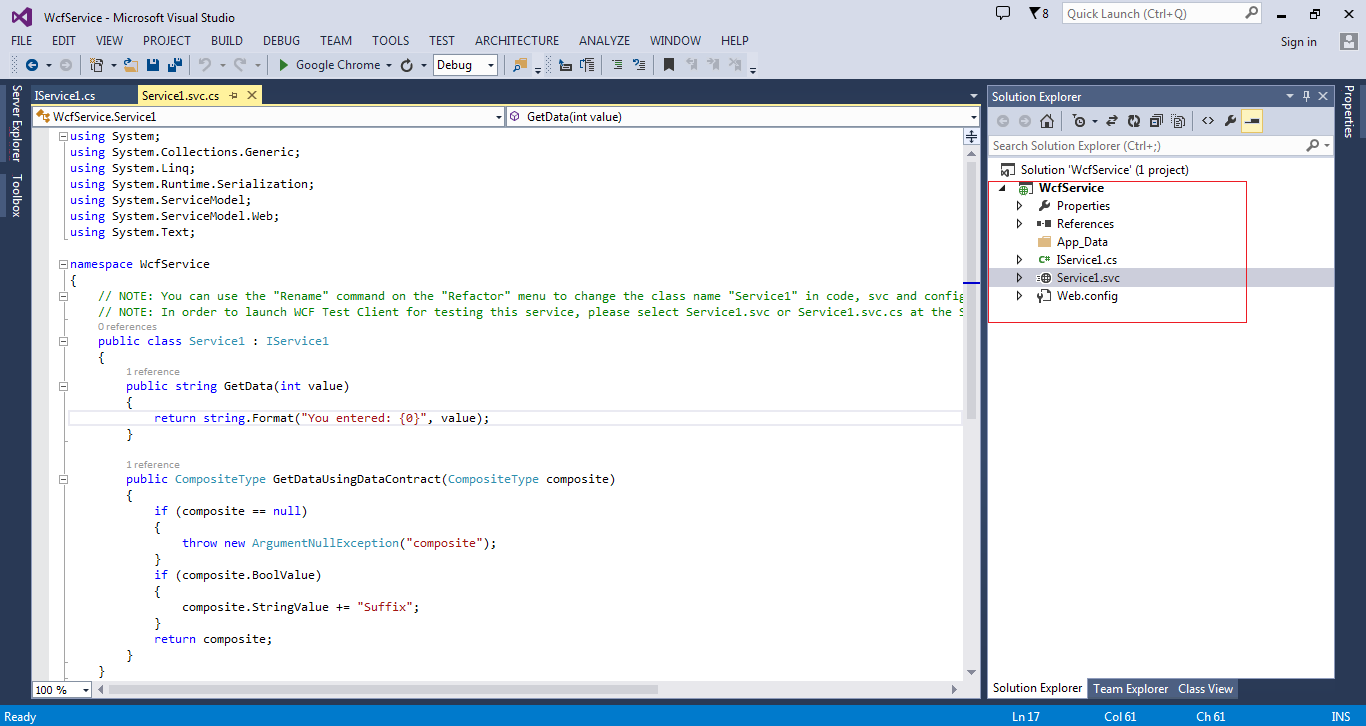Toggle the Preview Selected Items button
Viewport: 1366px width, 726px height.
1252,121
